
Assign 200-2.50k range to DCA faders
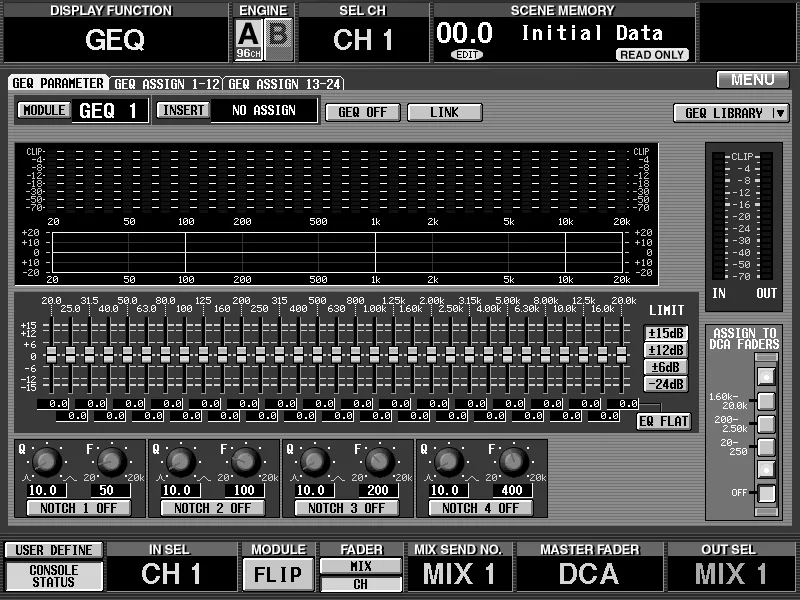(766, 424)
